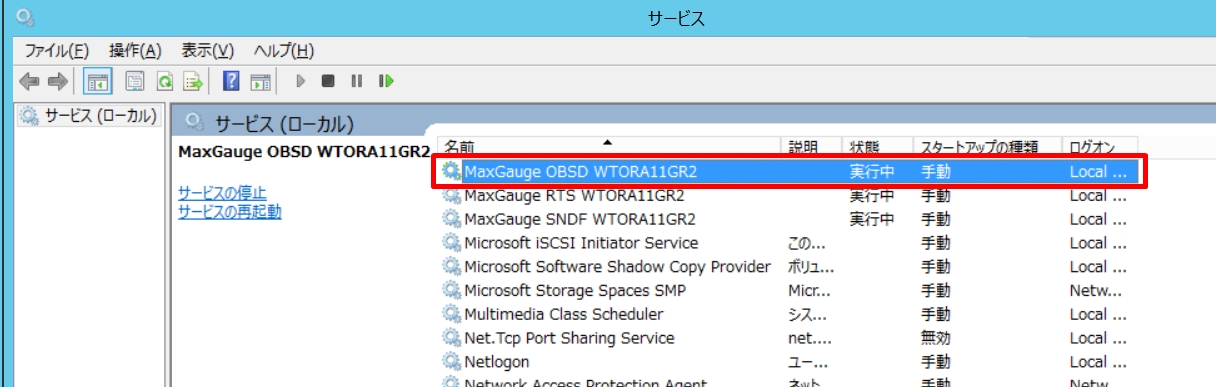This screenshot has width=1216, height=387.
Task: Open the ヘルプ(H) menu
Action: (x=284, y=51)
